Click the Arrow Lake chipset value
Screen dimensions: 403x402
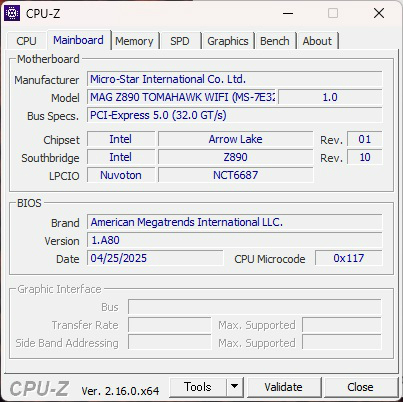(x=236, y=139)
